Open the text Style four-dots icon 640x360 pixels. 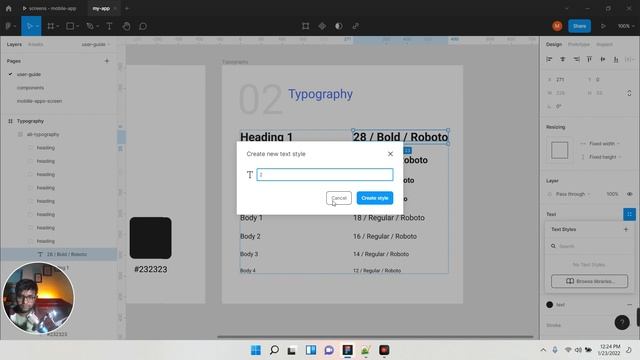click(629, 214)
